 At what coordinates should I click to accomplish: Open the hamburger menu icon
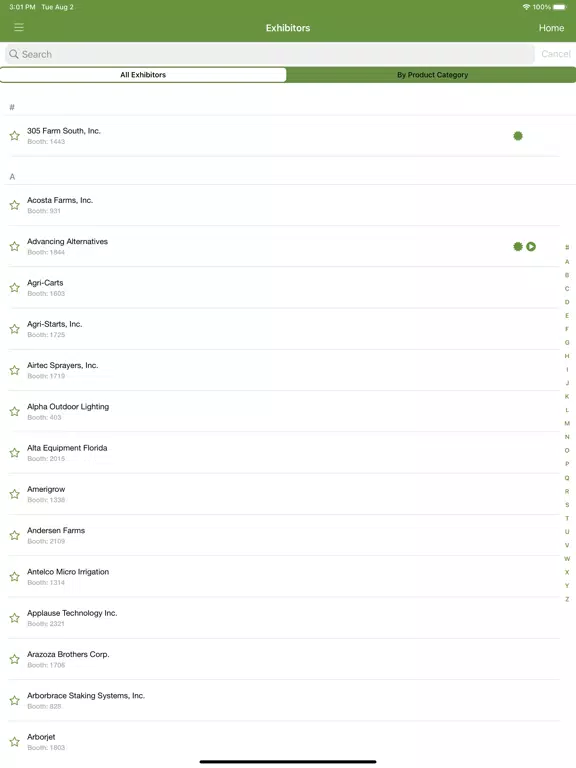pos(19,27)
